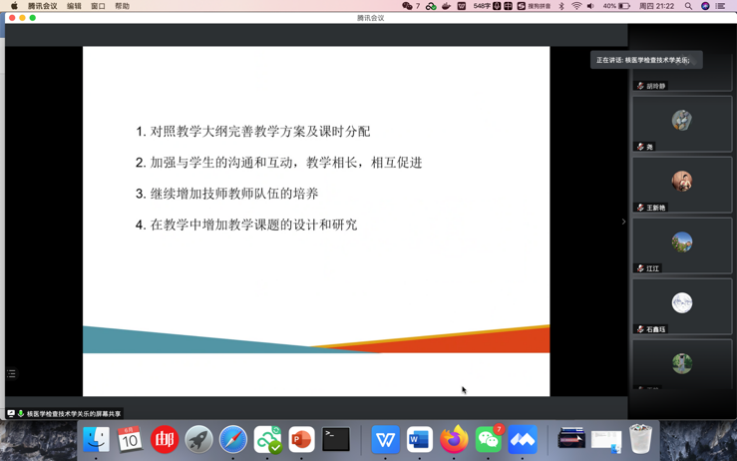737x461 pixels.
Task: Switch to Tencent Meeting in the Dock
Action: [522, 439]
